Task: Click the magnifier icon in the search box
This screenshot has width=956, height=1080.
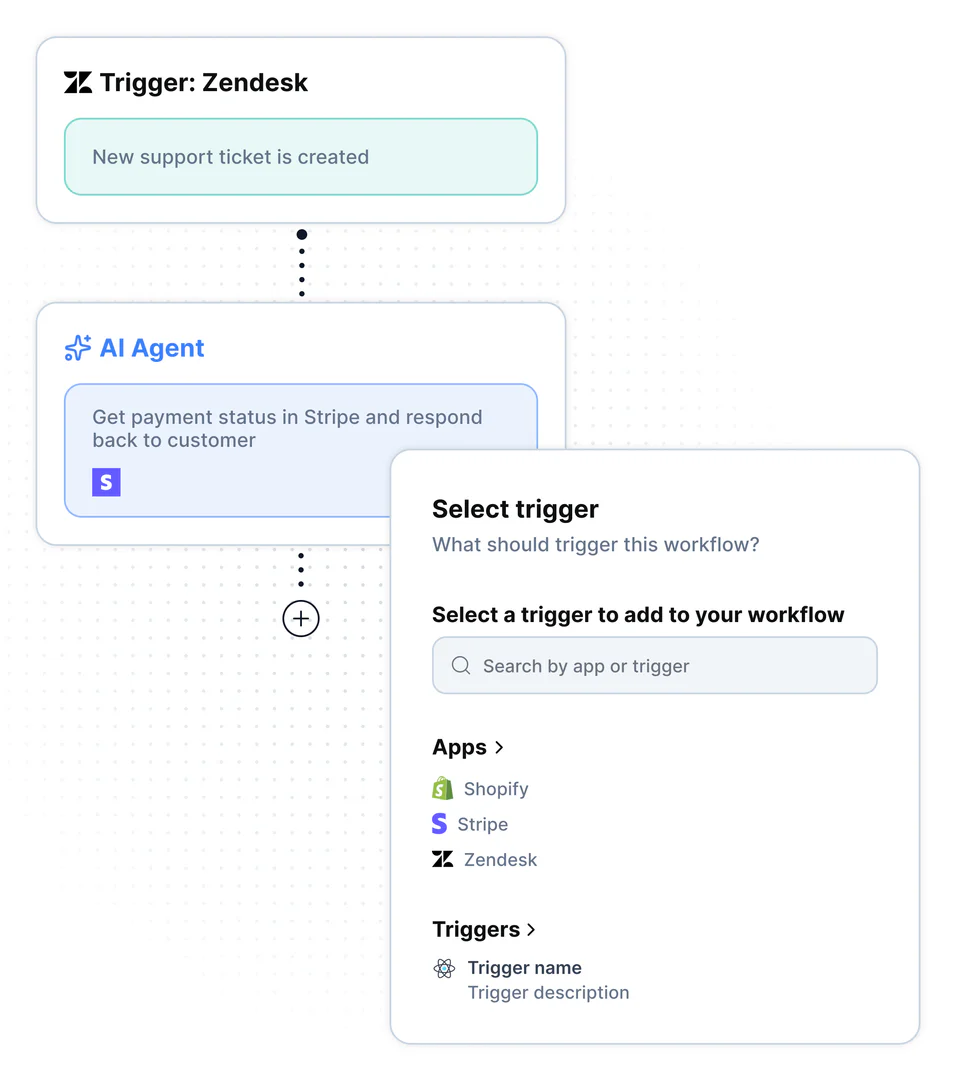Action: coord(460,664)
